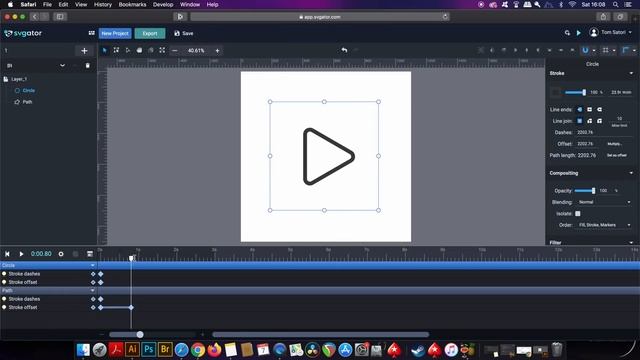Open the Tom Satori account menu
This screenshot has height=360, width=640.
pos(611,32)
